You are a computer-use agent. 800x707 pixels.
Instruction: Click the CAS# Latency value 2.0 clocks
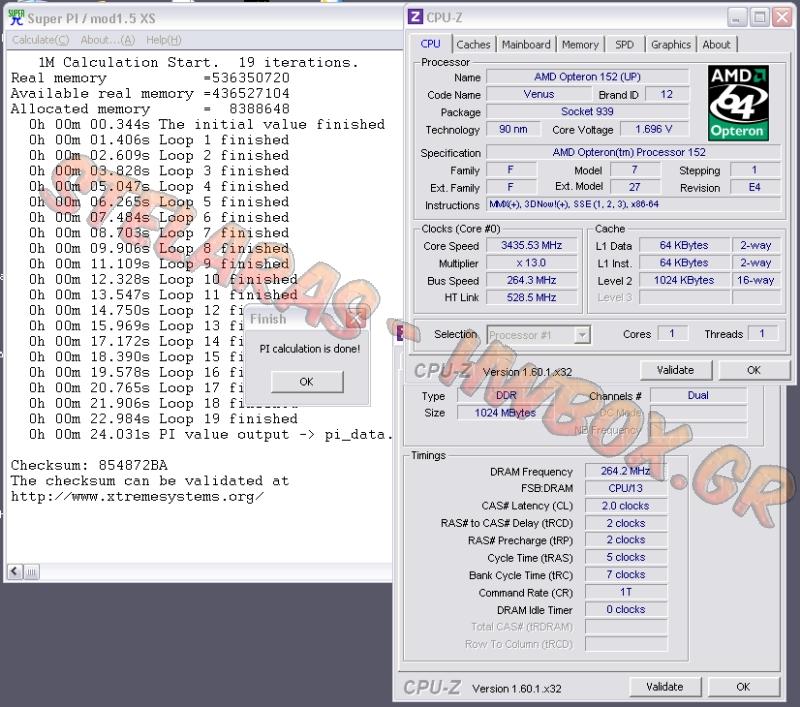click(x=626, y=506)
